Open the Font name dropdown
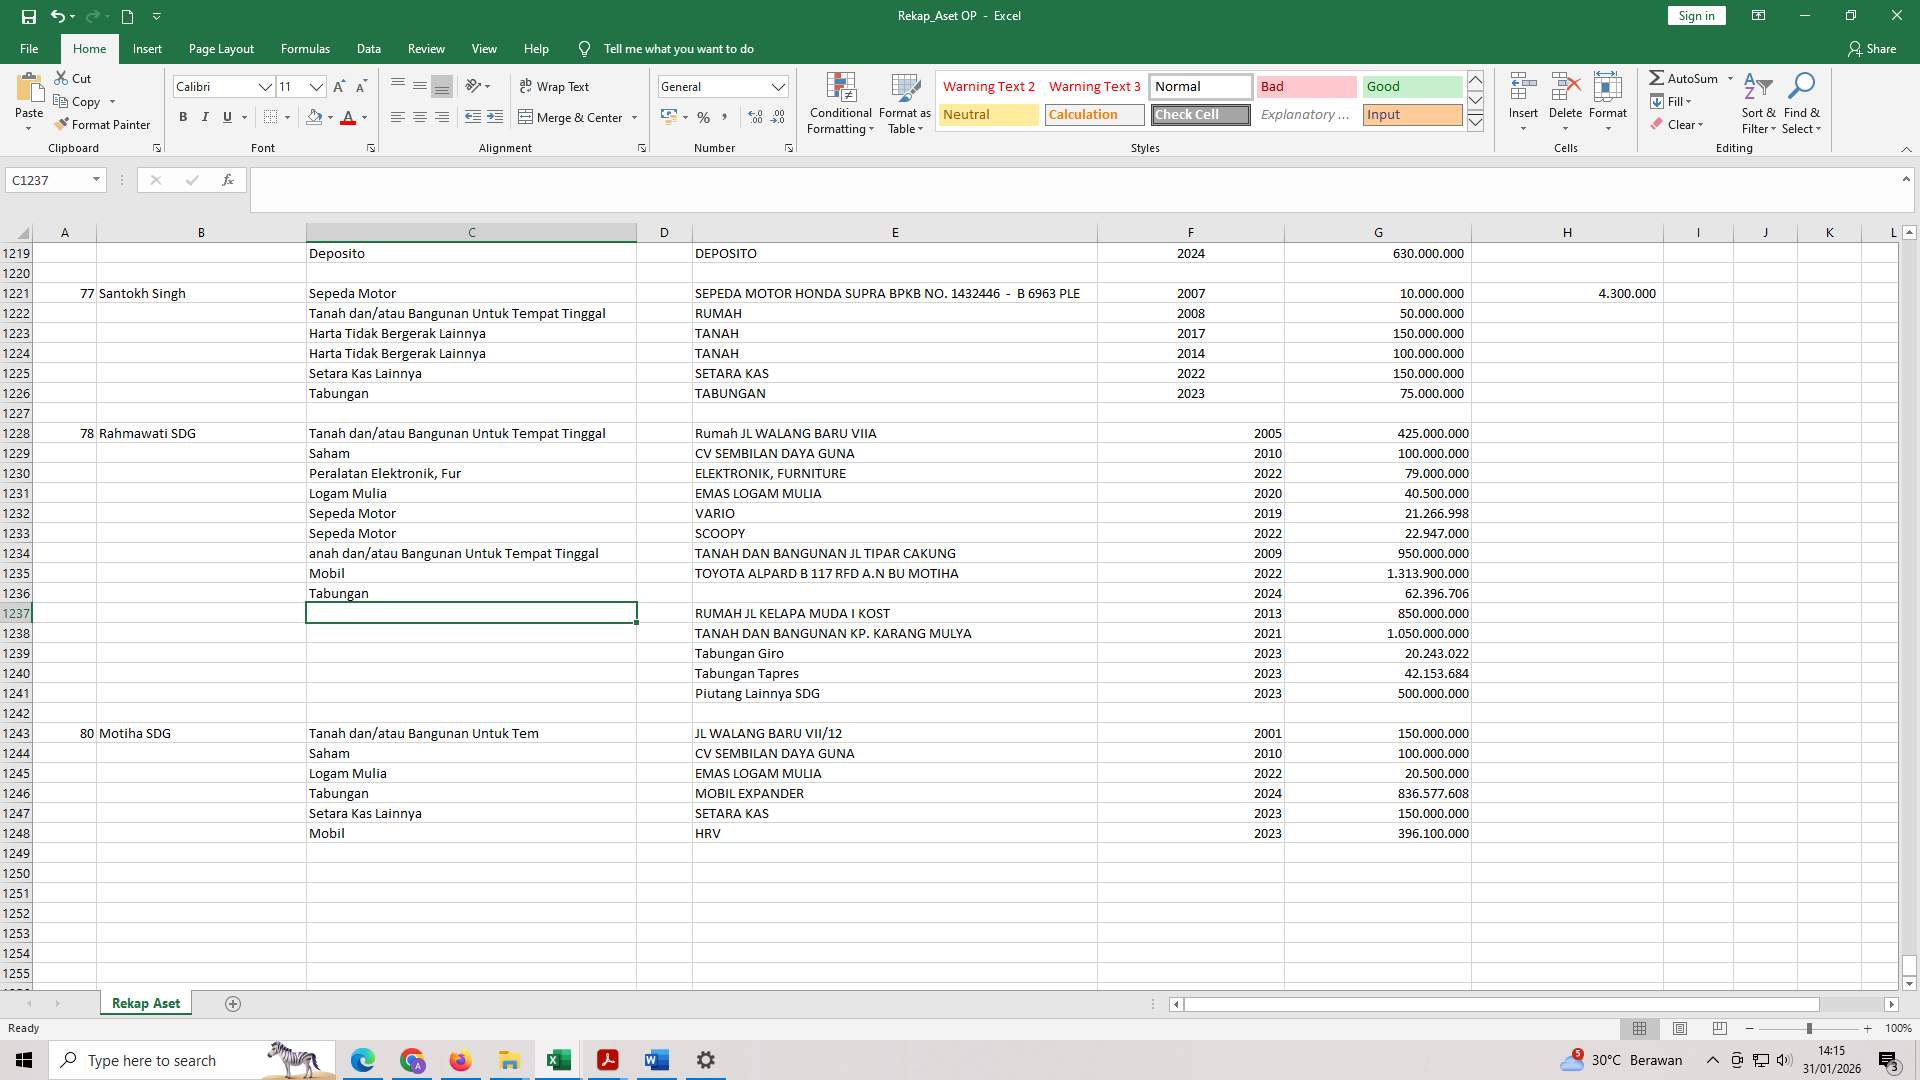Screen dimensions: 1920x1080 tap(266, 86)
